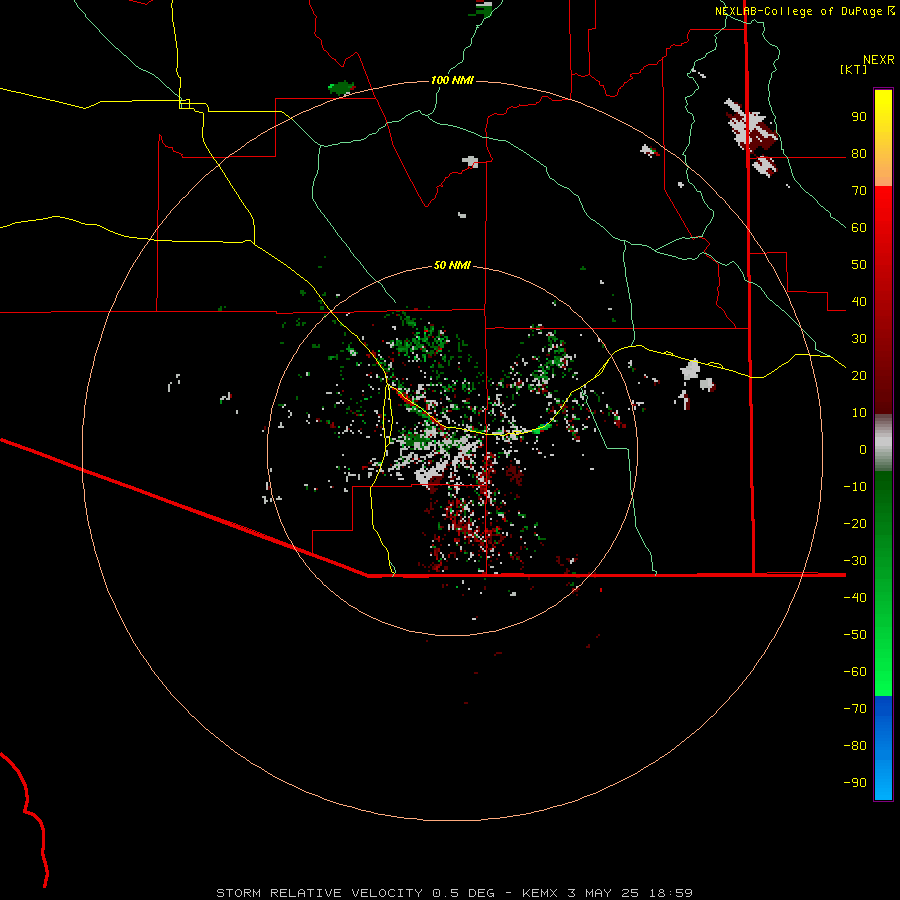Click the -70 value on velocity scale
Screen dimensions: 900x900
pyautogui.click(x=855, y=709)
